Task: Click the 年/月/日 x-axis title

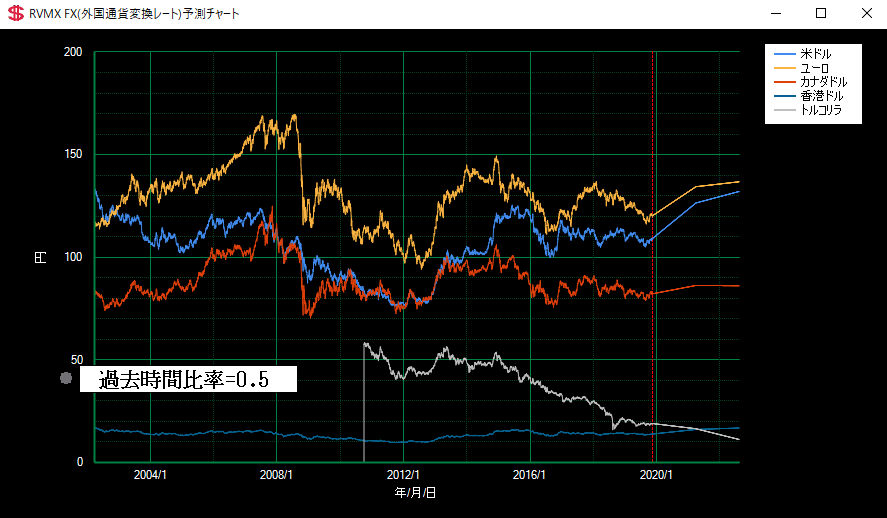Action: [x=415, y=493]
